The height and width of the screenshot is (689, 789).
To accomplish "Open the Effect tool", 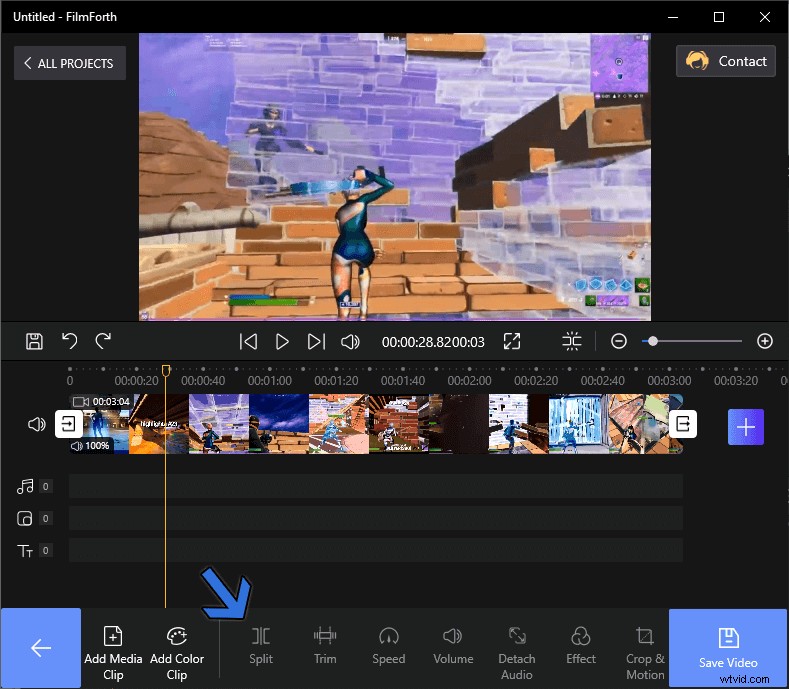I will point(581,646).
